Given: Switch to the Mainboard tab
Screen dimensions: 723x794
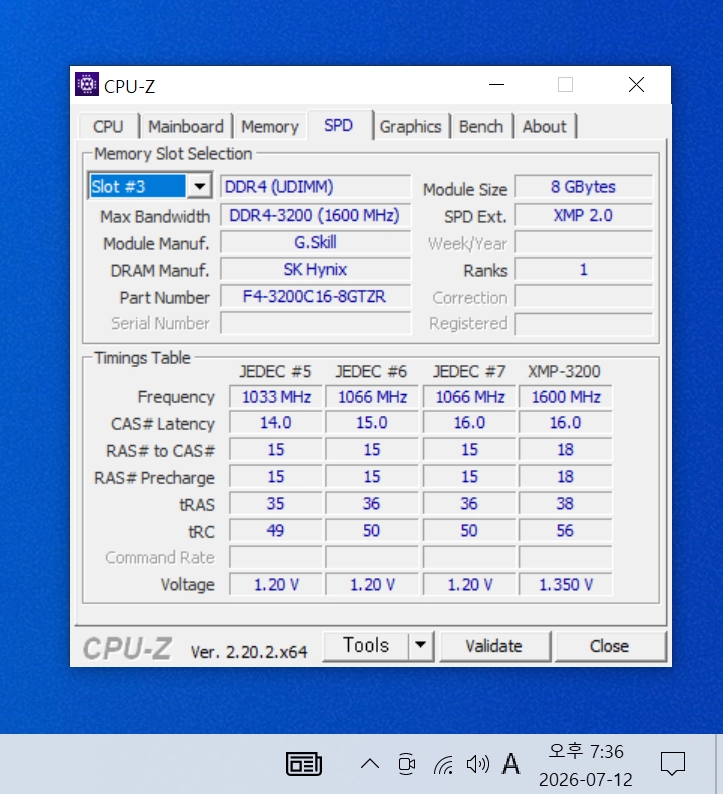Looking at the screenshot, I should pyautogui.click(x=185, y=126).
